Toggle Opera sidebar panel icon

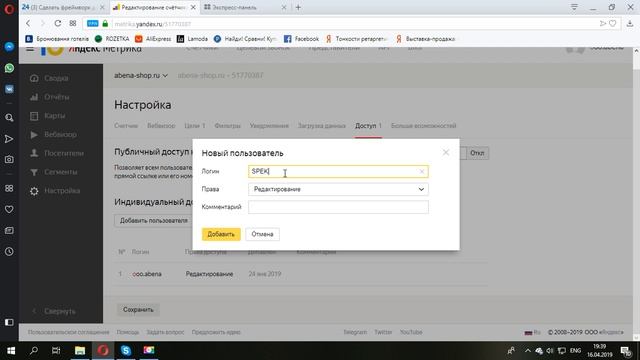point(9,322)
